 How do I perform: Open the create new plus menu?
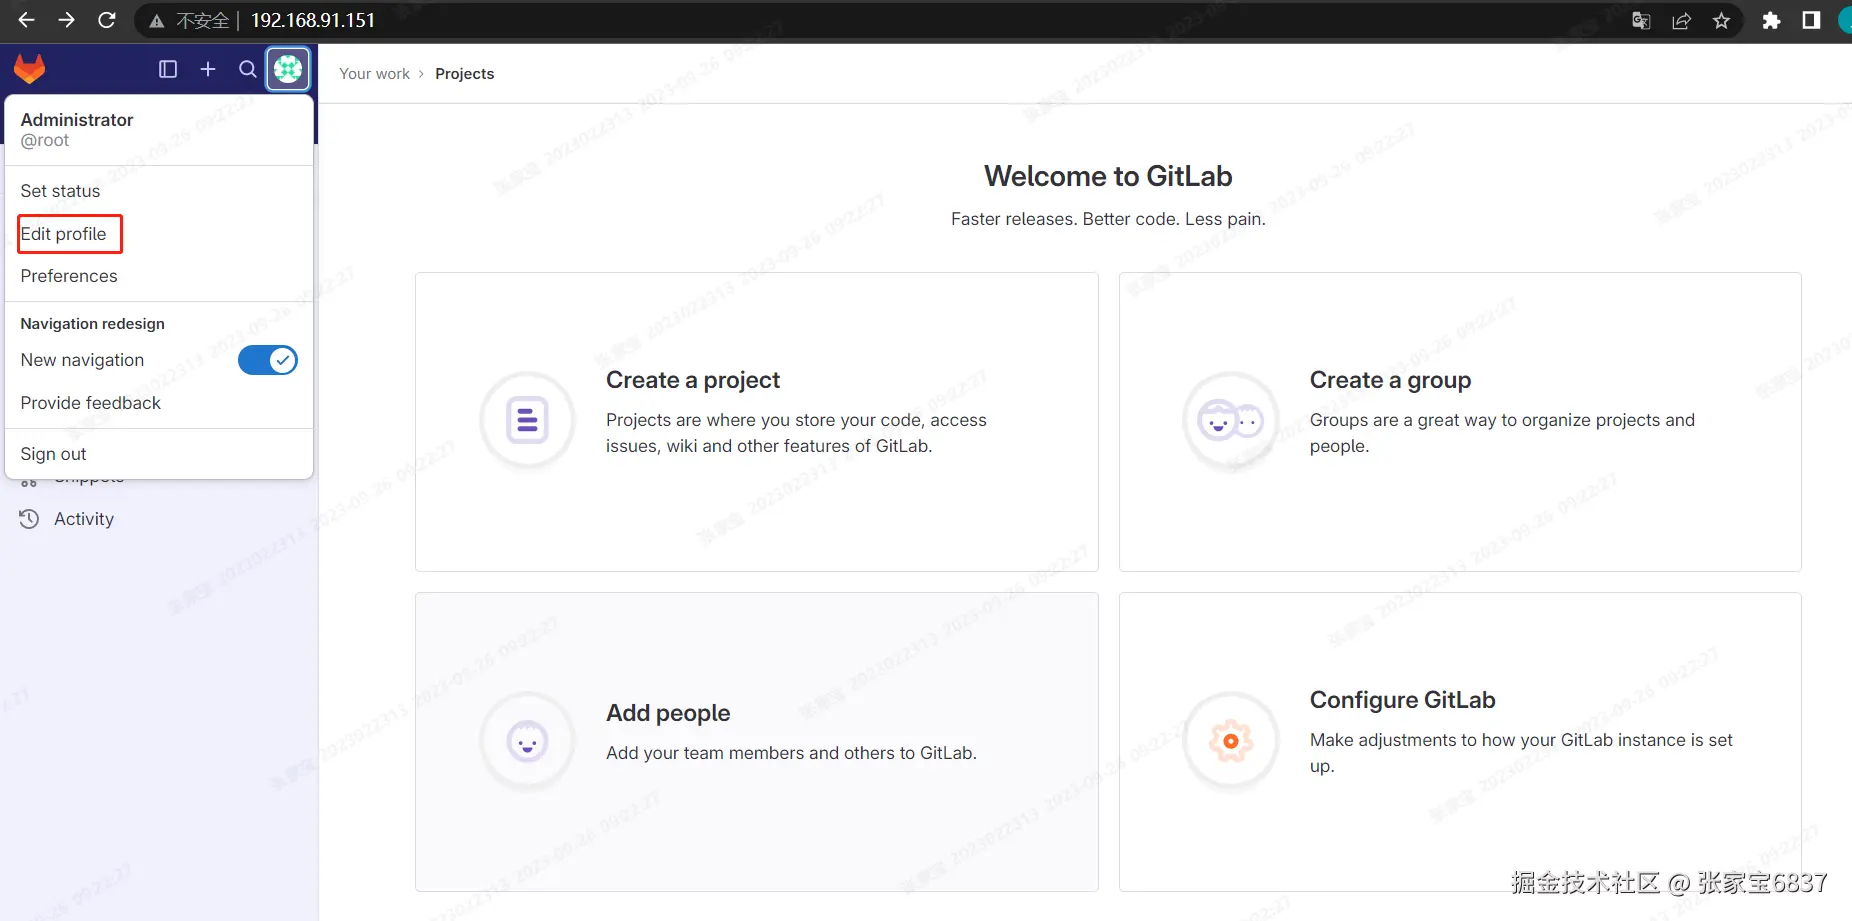(x=208, y=69)
